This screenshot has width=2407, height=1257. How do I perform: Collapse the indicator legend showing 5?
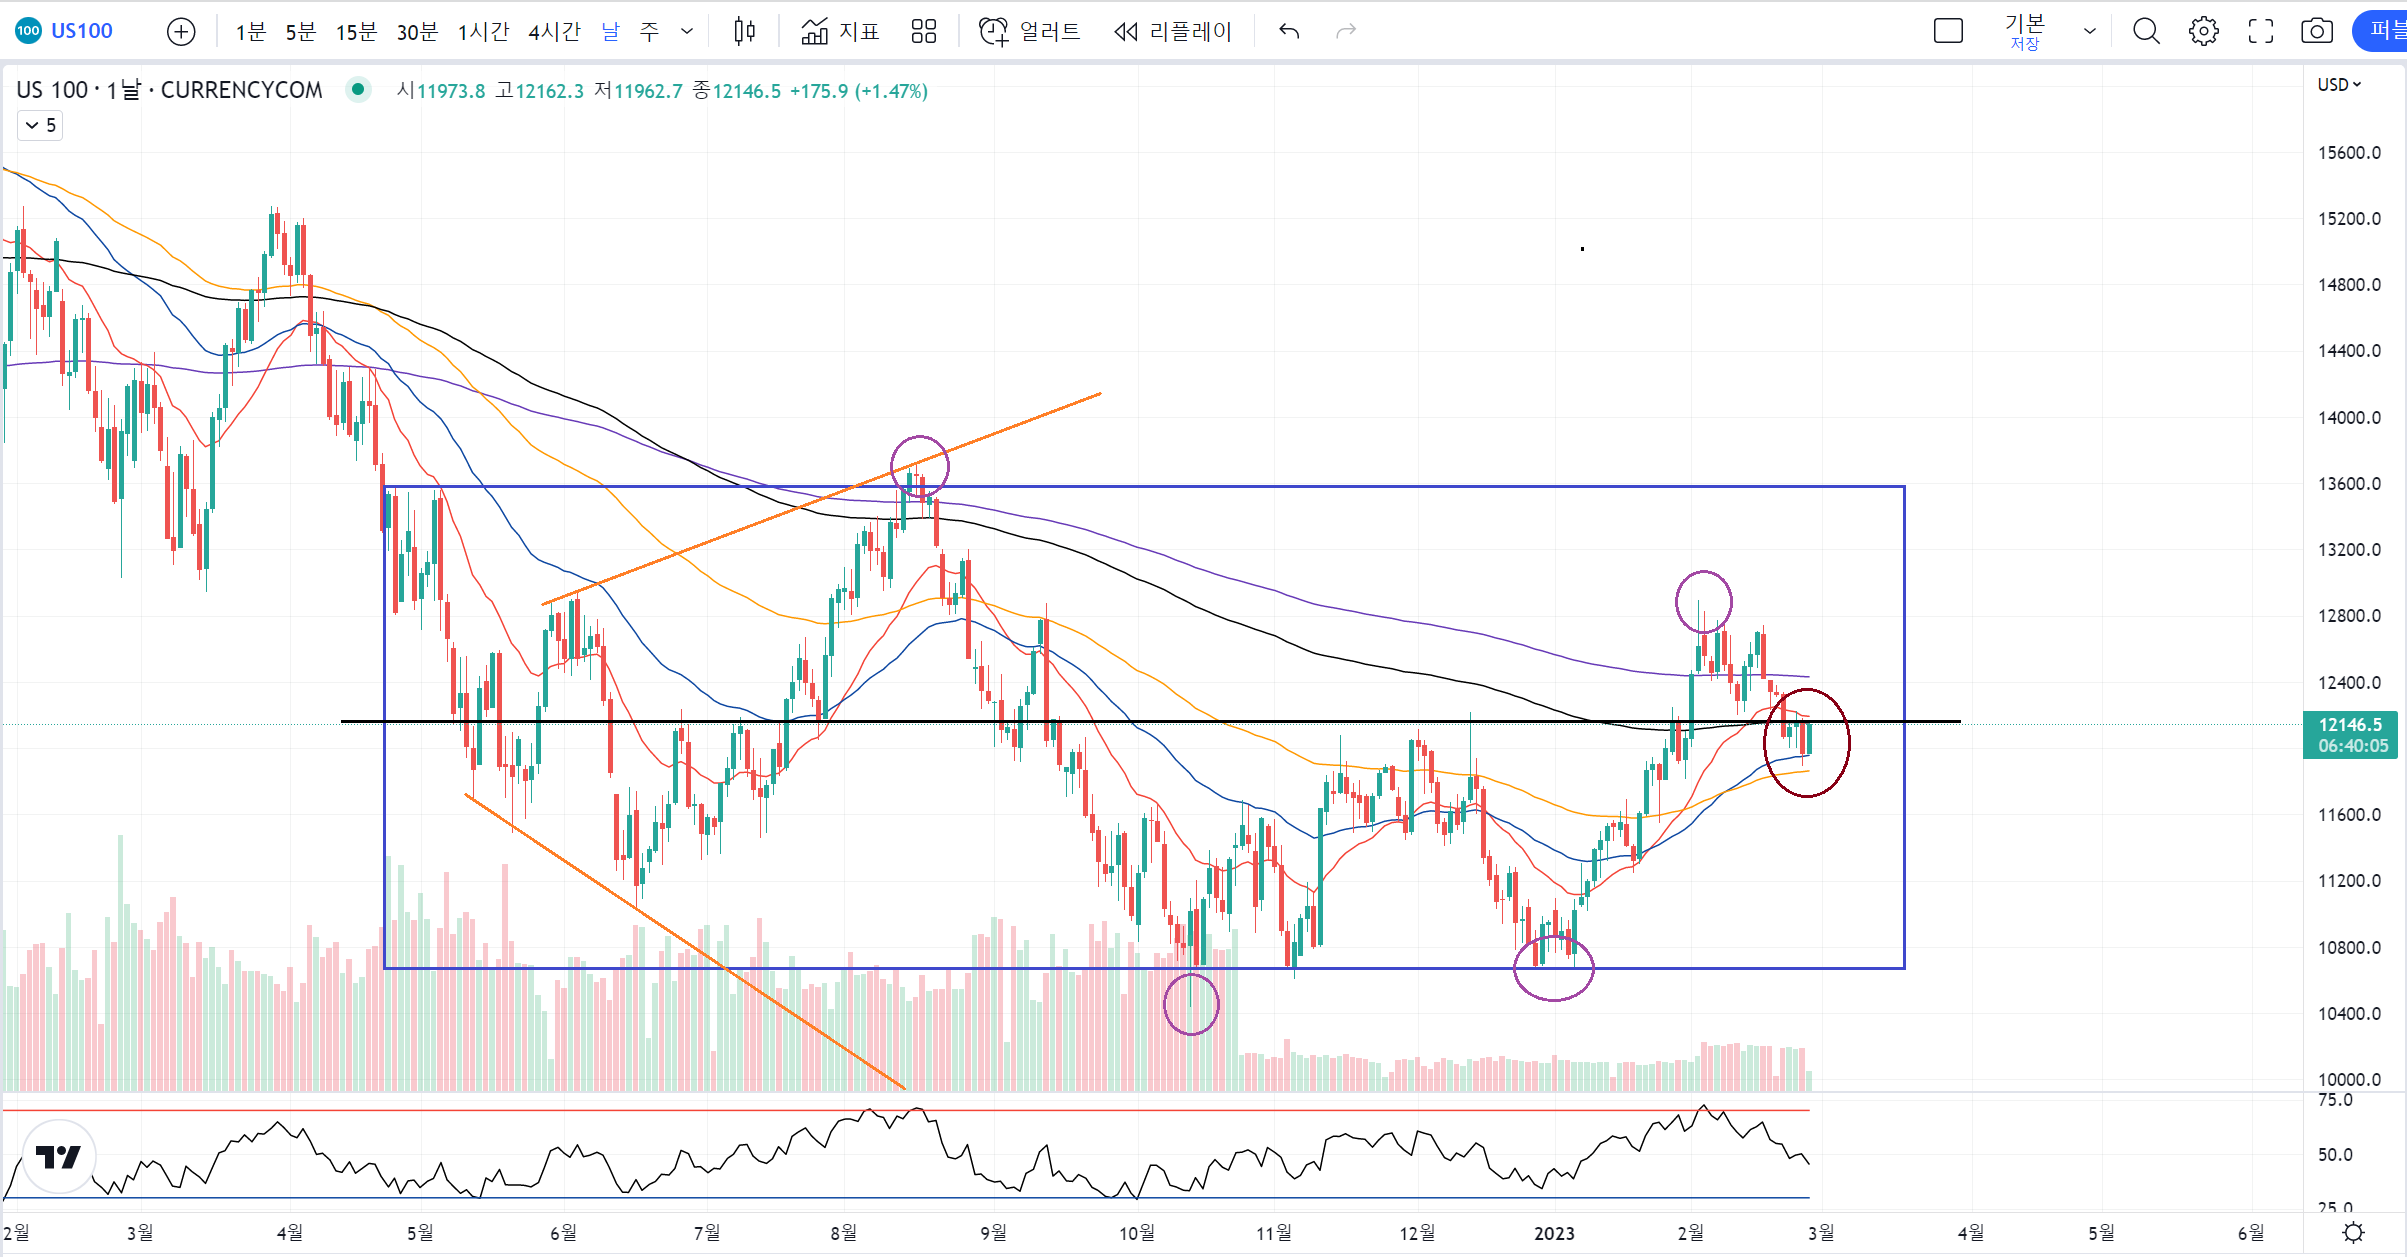(x=40, y=125)
